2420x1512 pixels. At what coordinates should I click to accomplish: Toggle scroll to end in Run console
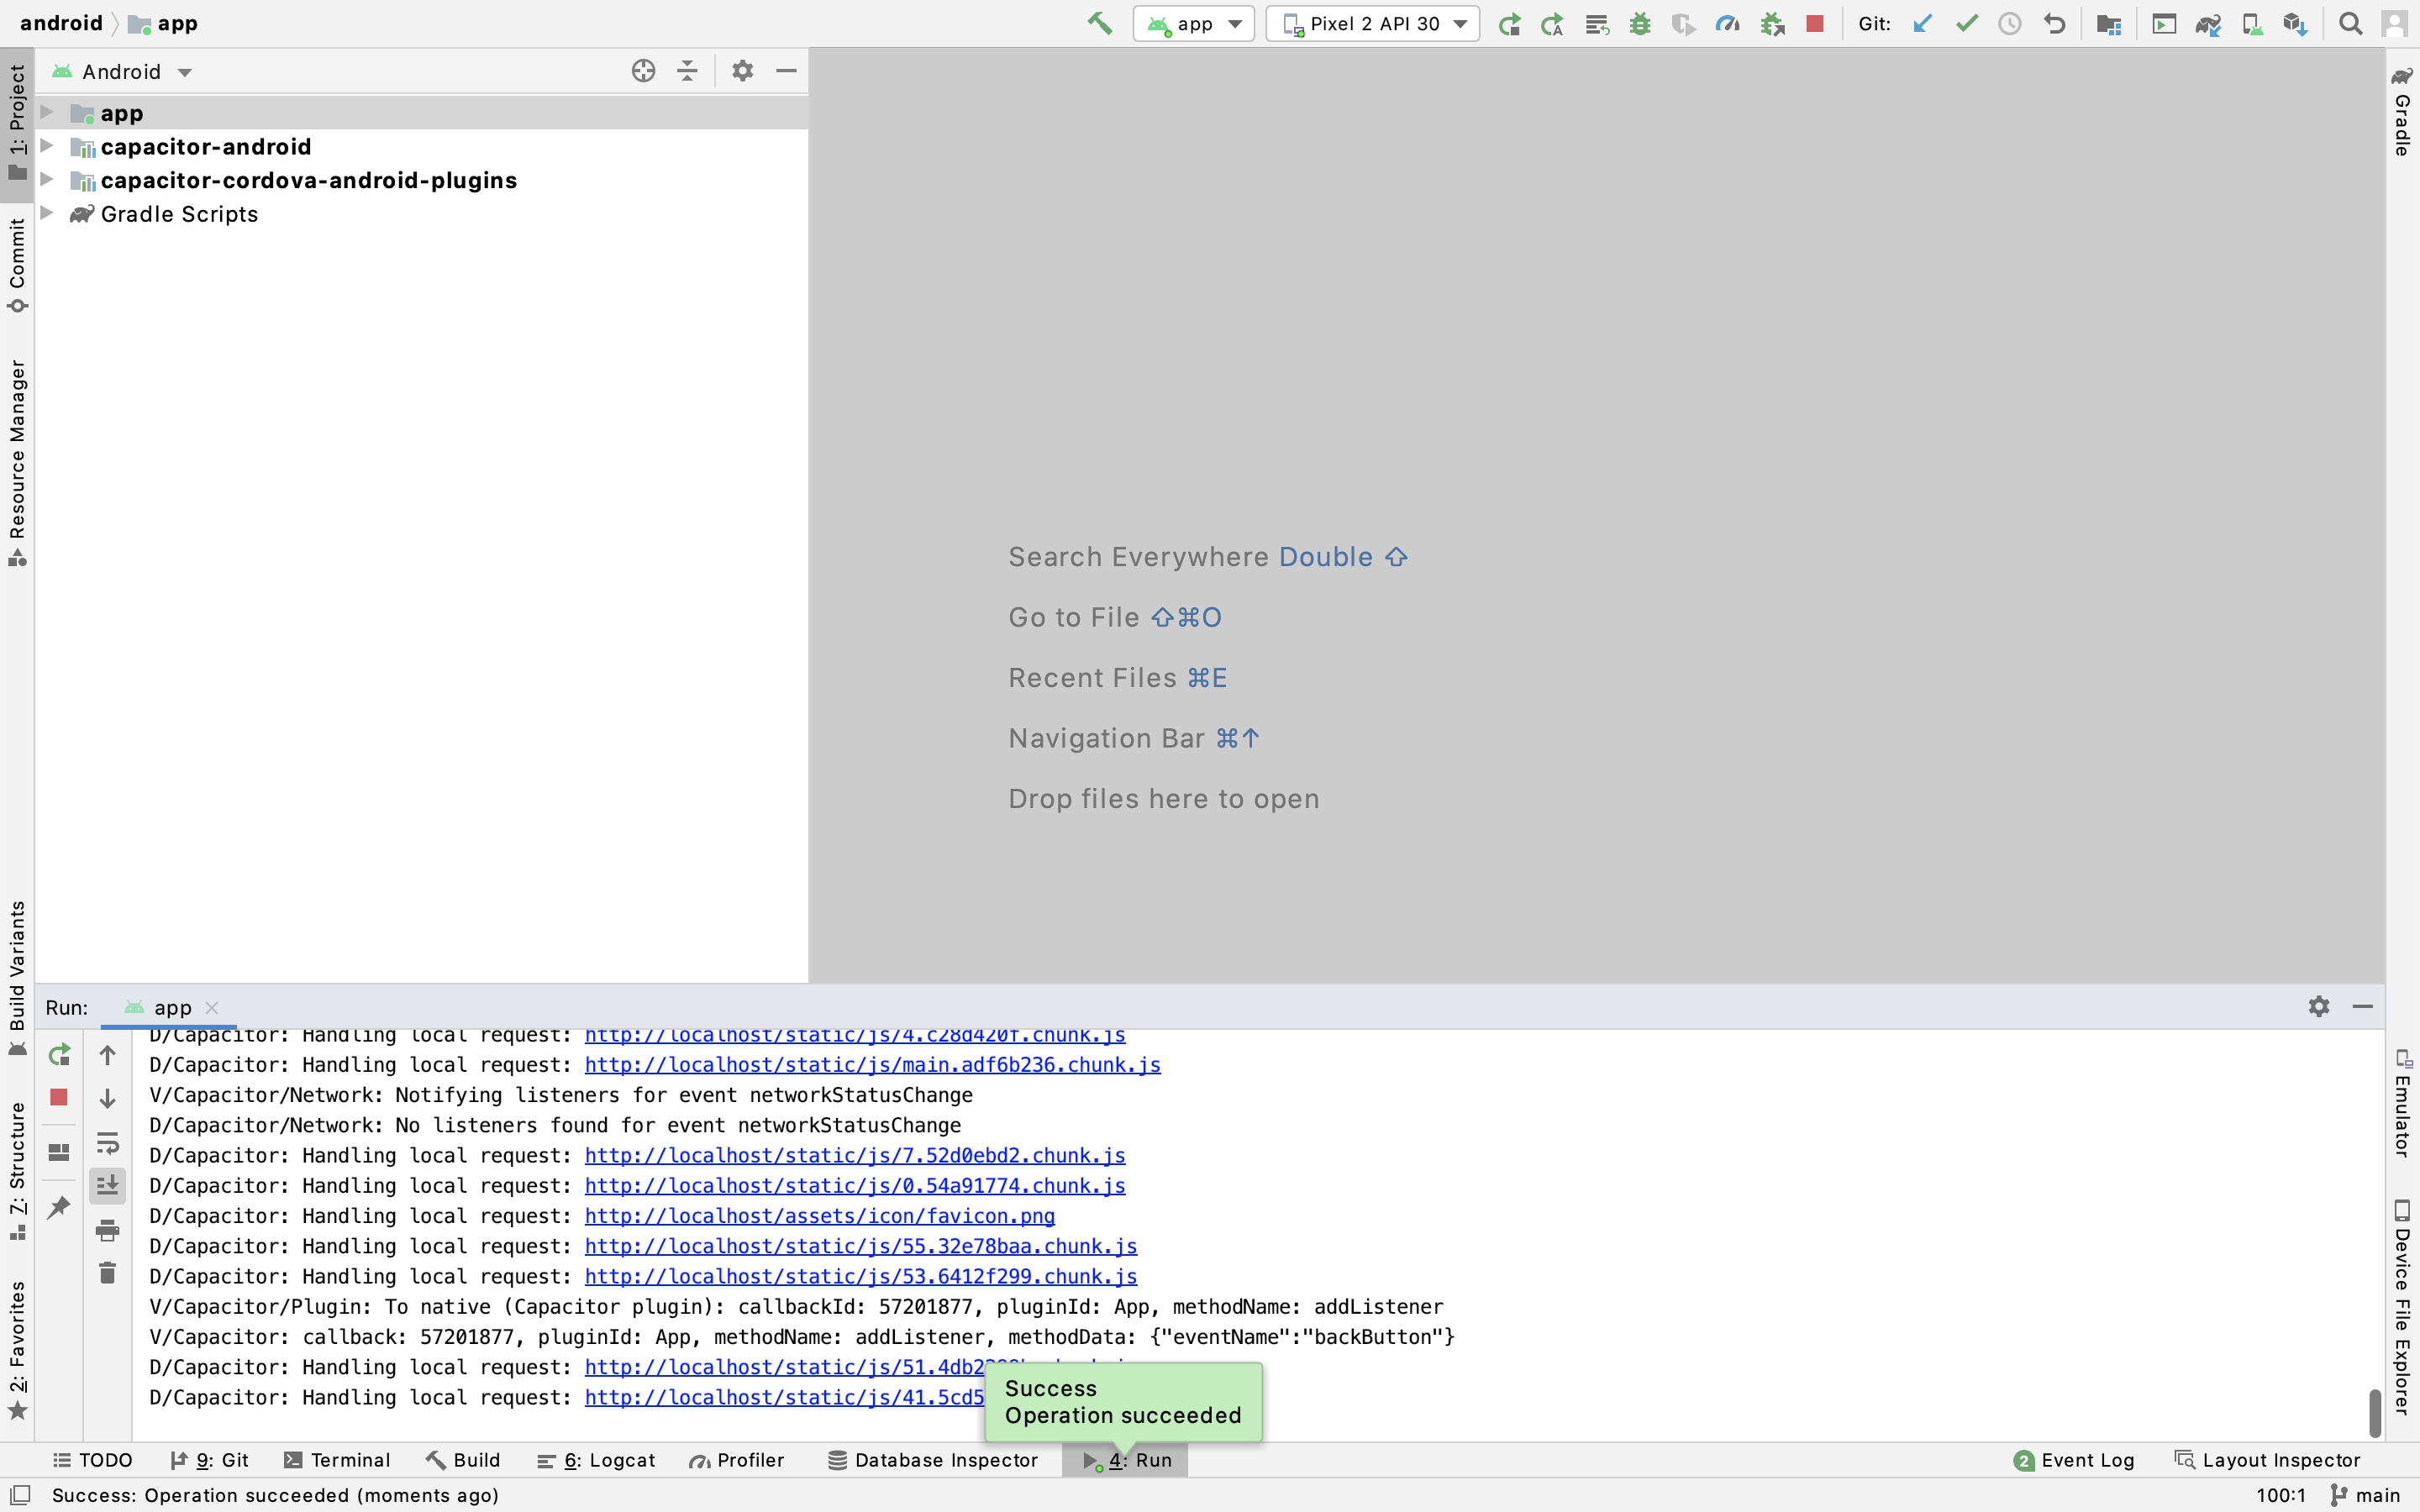click(x=107, y=1186)
